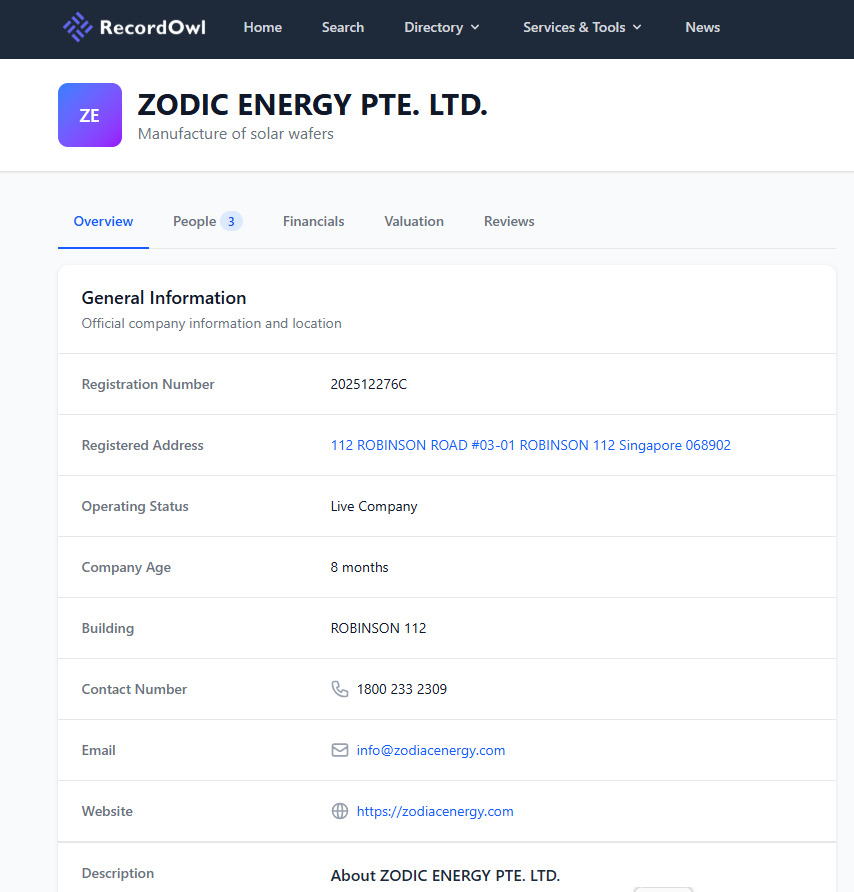Viewport: 854px width, 892px height.
Task: Open the Search page
Action: click(x=343, y=27)
